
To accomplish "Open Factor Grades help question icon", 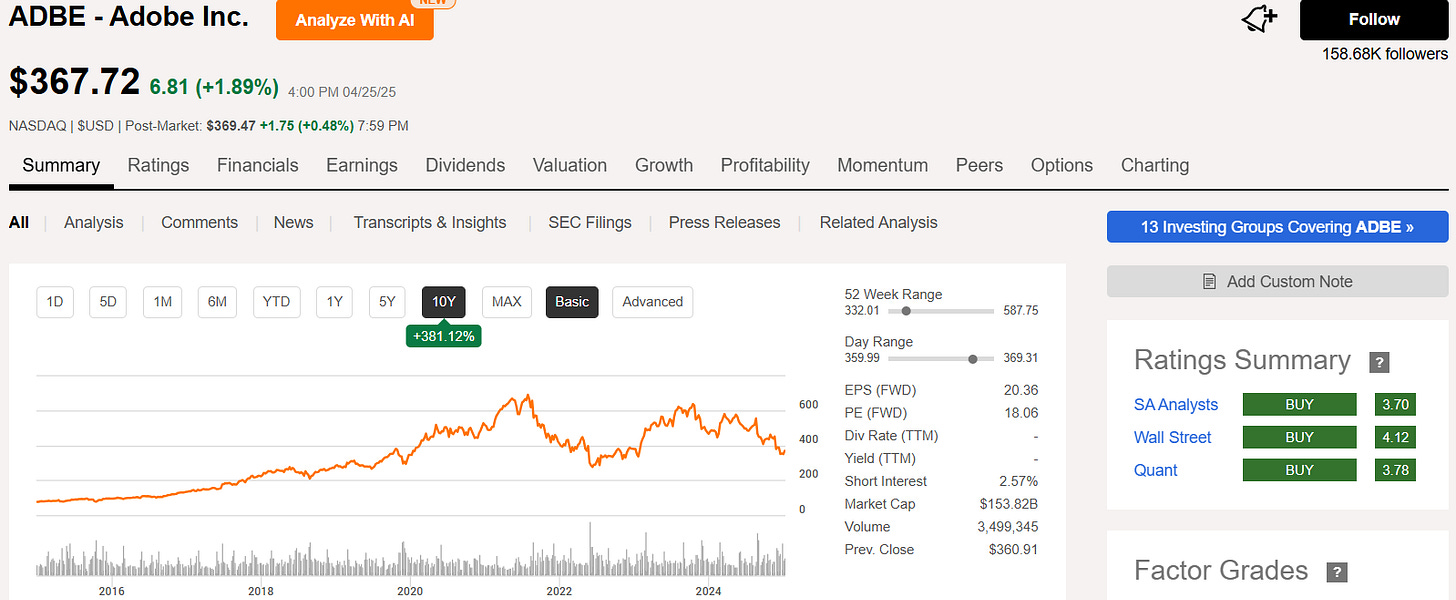I will (x=1337, y=572).
